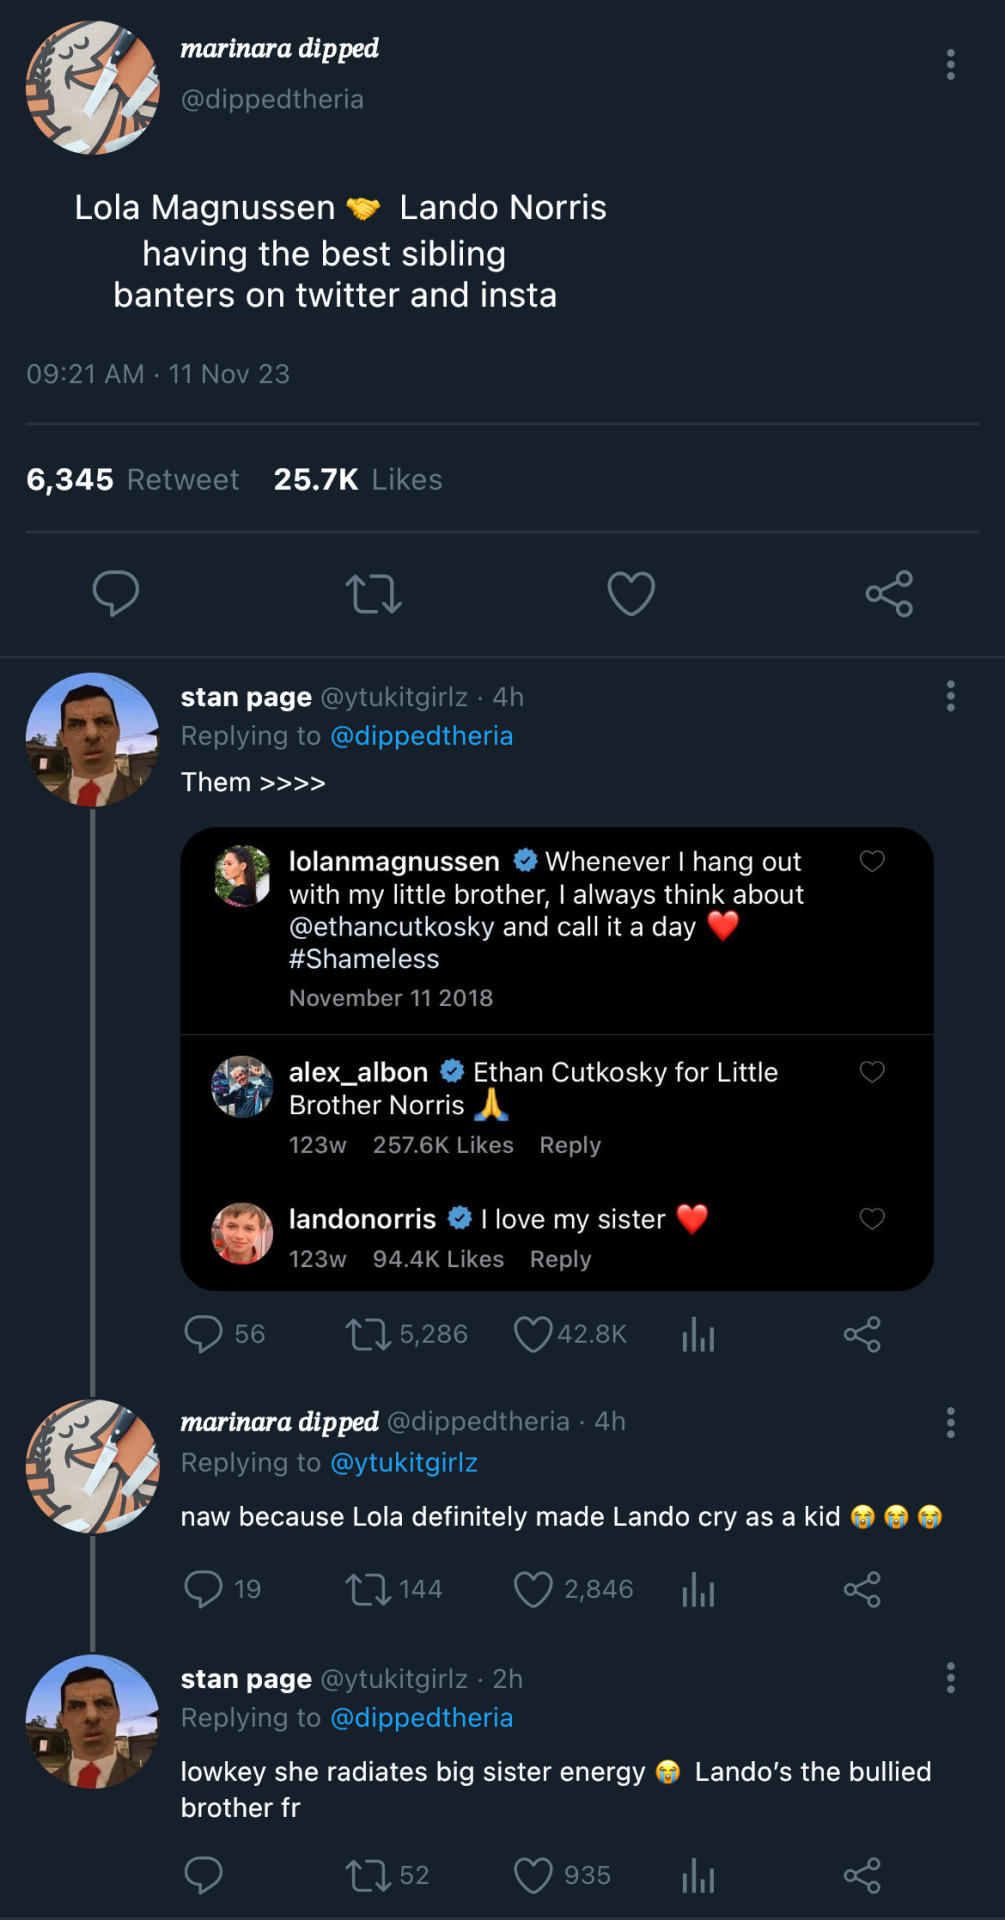Tap Reply under landonorris's comment
Screen dimensions: 1005x1920
click(x=560, y=1259)
